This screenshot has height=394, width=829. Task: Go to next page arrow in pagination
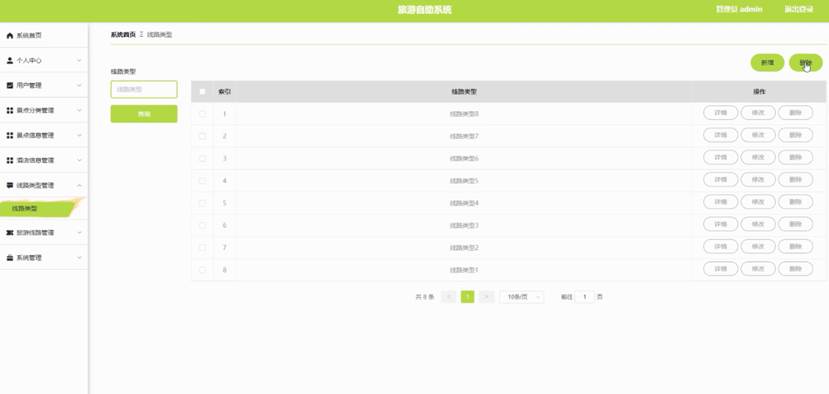coord(486,297)
